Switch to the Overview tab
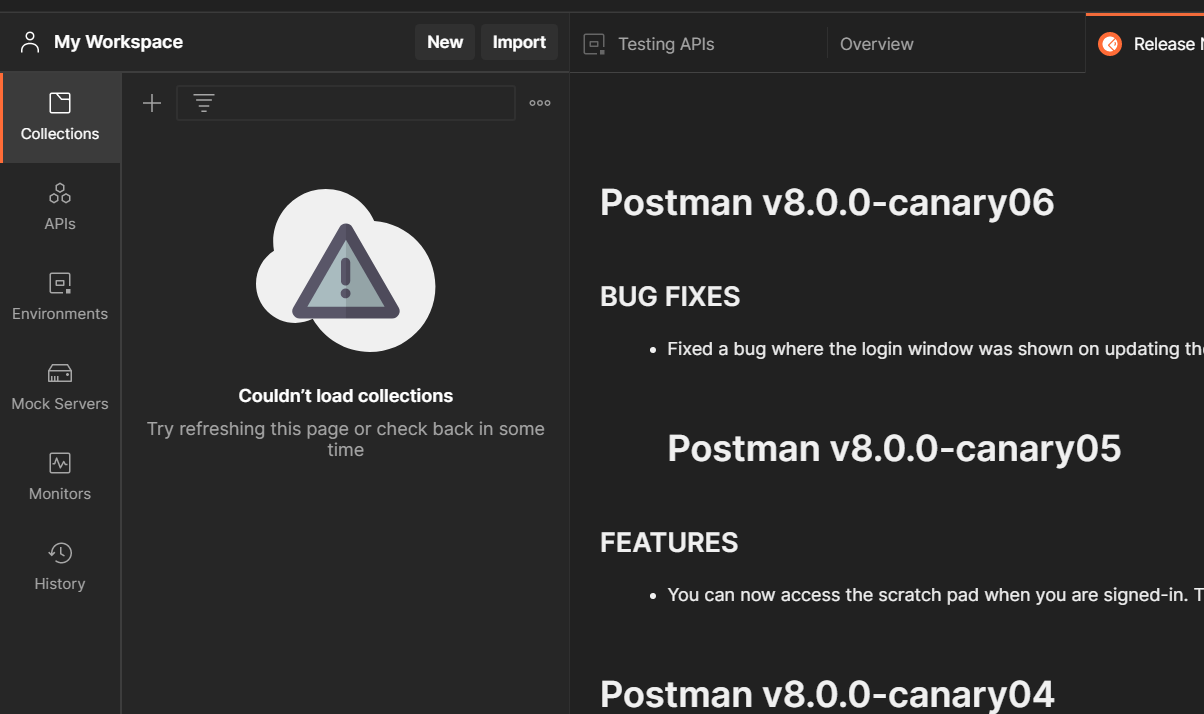 click(x=877, y=43)
